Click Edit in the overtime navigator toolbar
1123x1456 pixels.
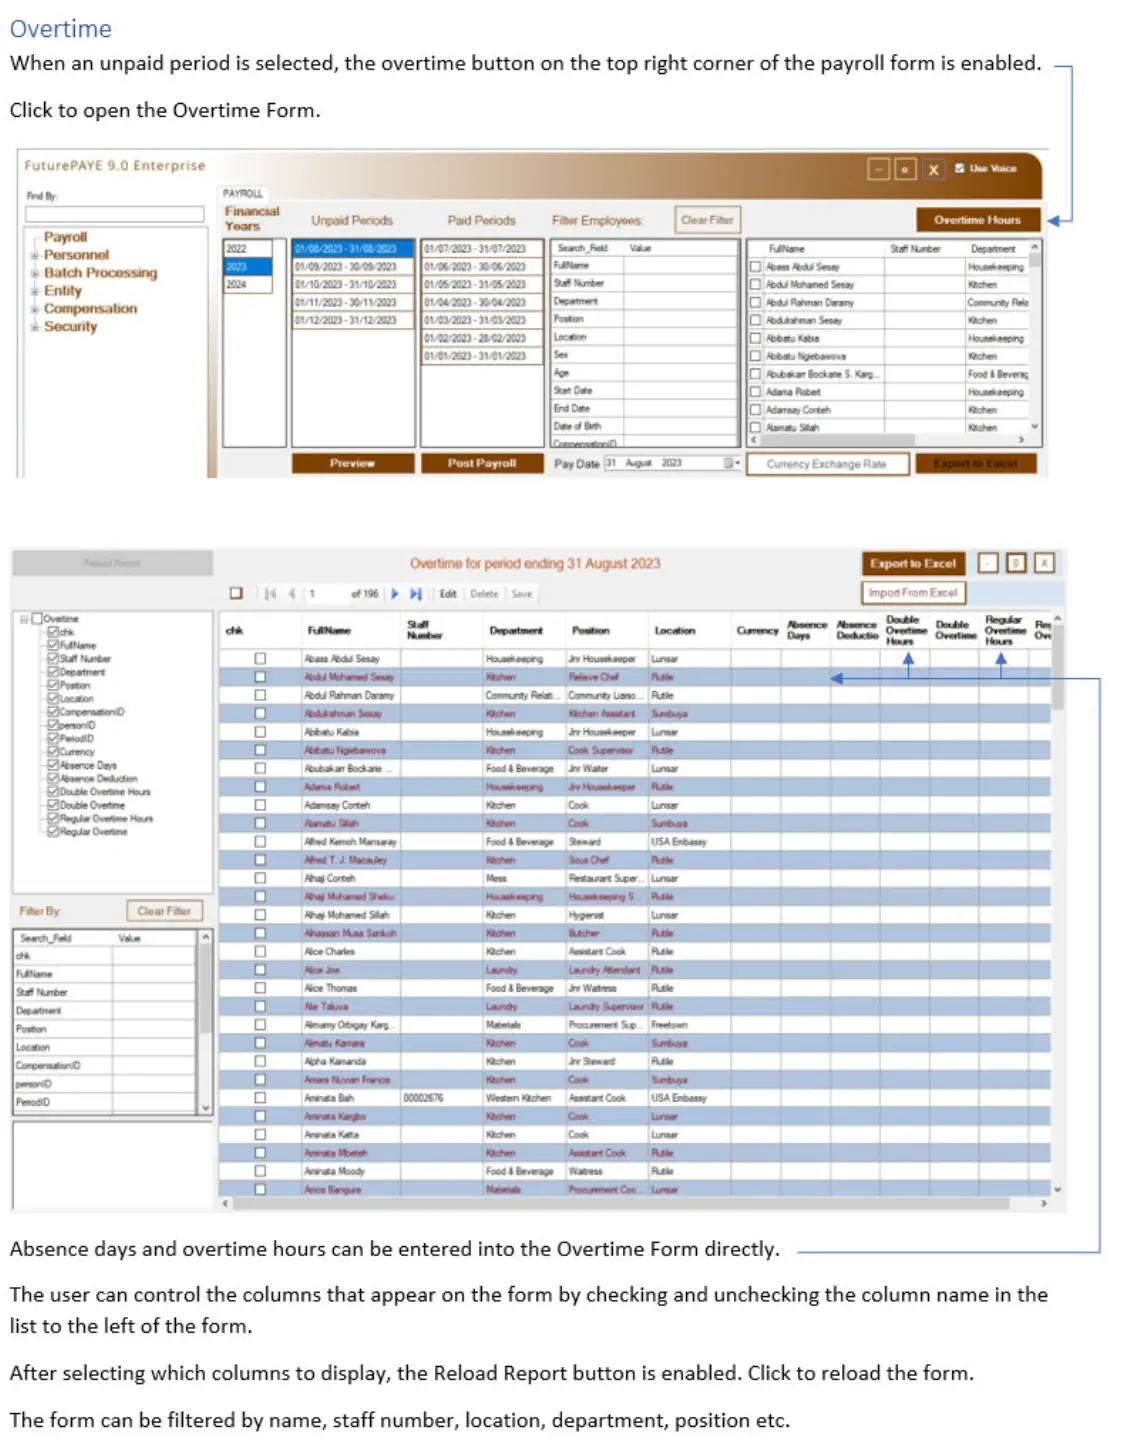point(448,594)
